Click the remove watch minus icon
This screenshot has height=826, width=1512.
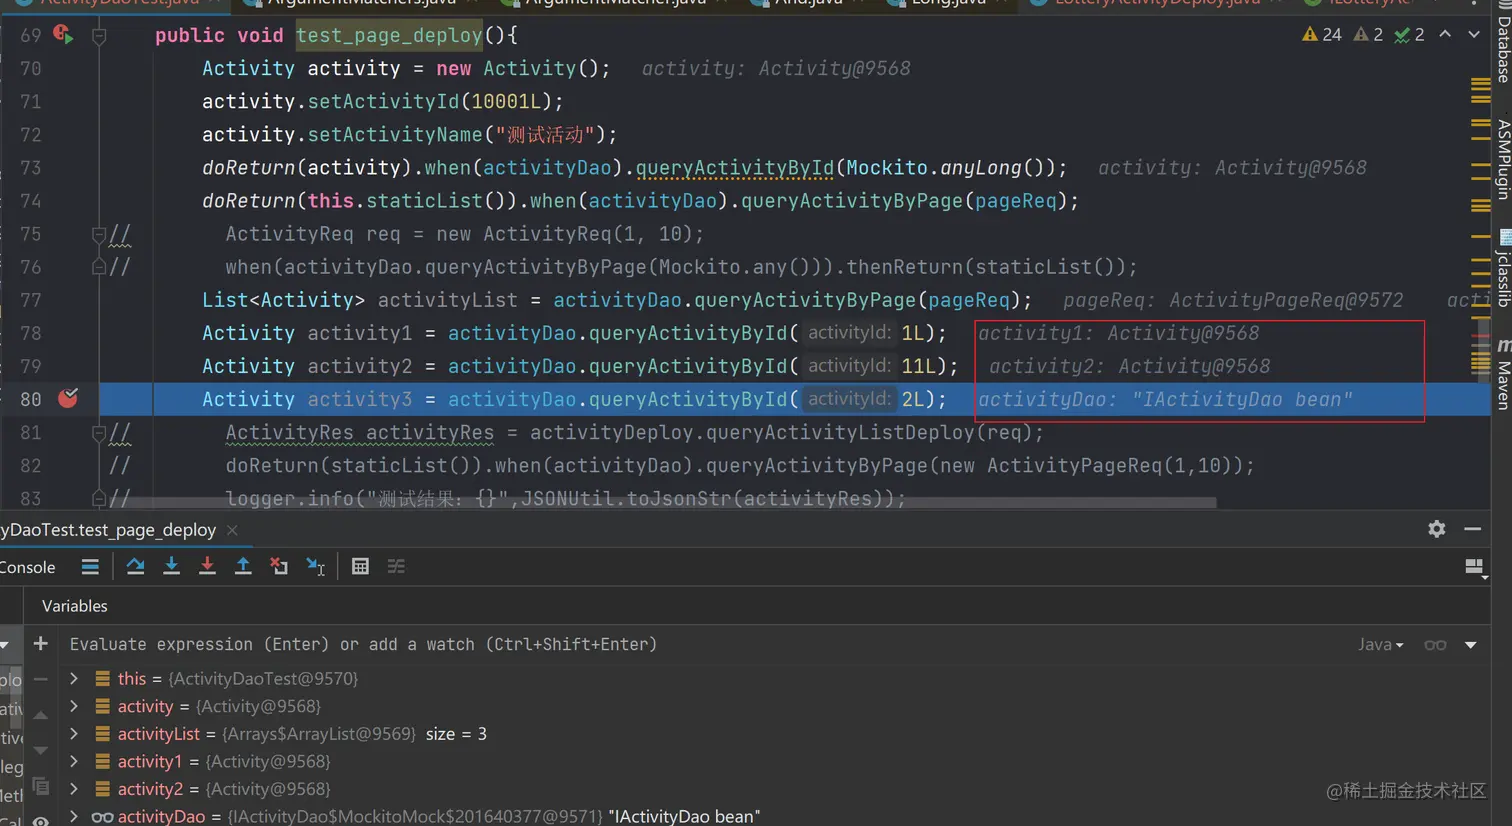pos(40,680)
